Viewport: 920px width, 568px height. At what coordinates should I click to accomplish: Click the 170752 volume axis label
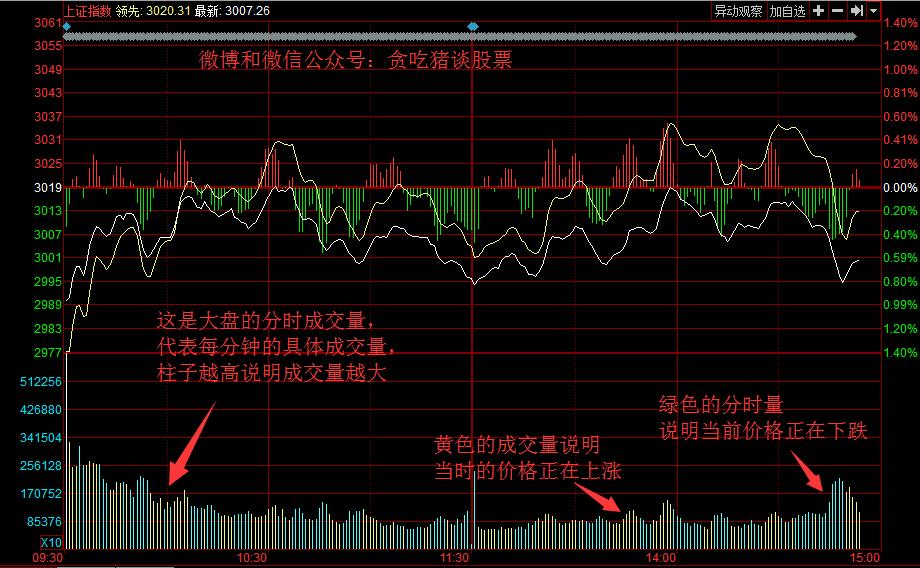click(40, 493)
